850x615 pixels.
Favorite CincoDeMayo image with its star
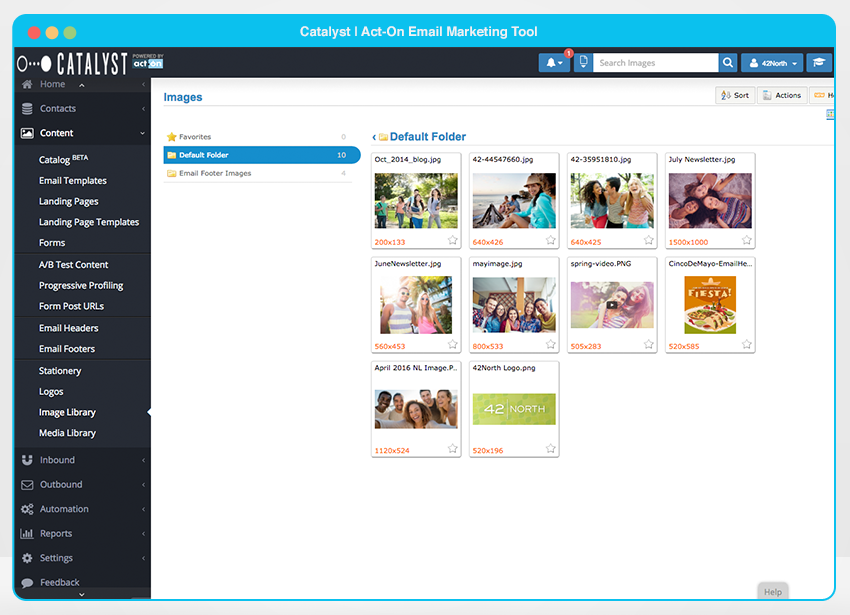747,344
